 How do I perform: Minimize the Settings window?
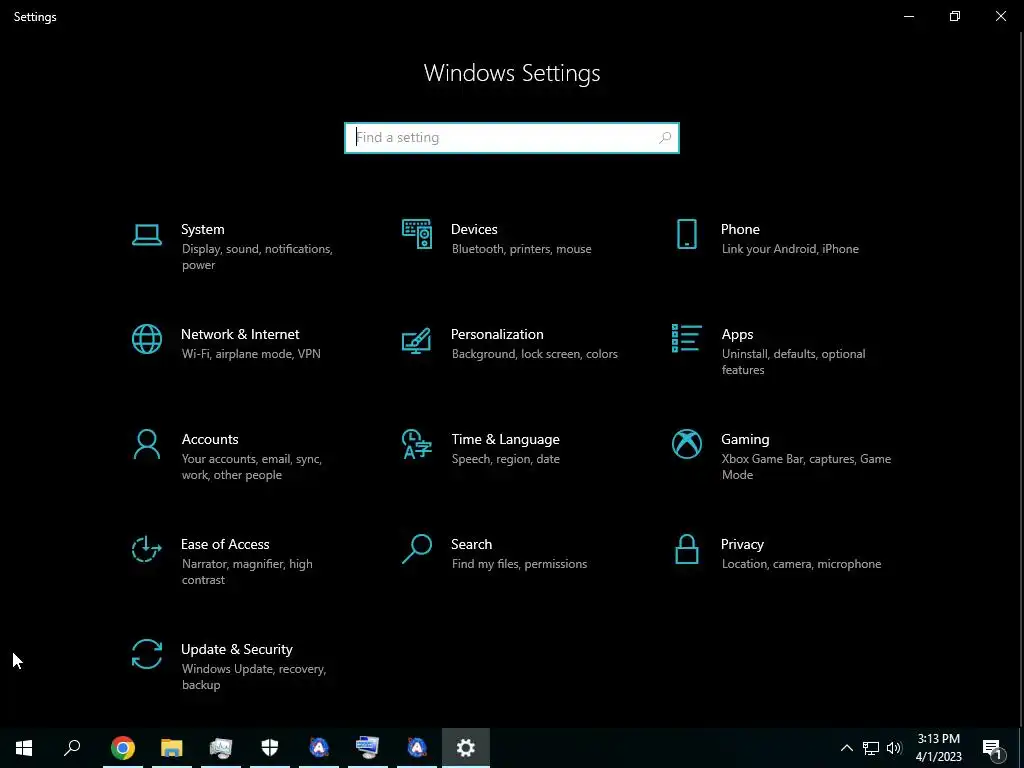908,16
